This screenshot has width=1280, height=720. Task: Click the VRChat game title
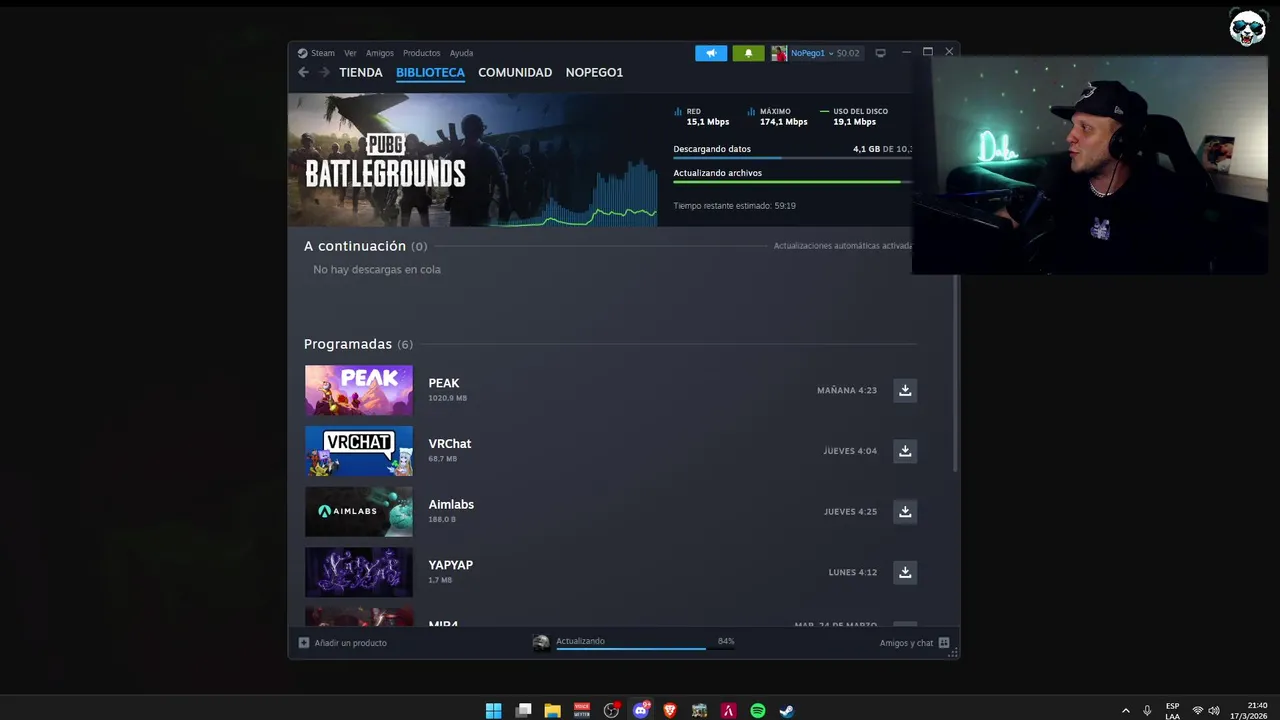click(450, 444)
